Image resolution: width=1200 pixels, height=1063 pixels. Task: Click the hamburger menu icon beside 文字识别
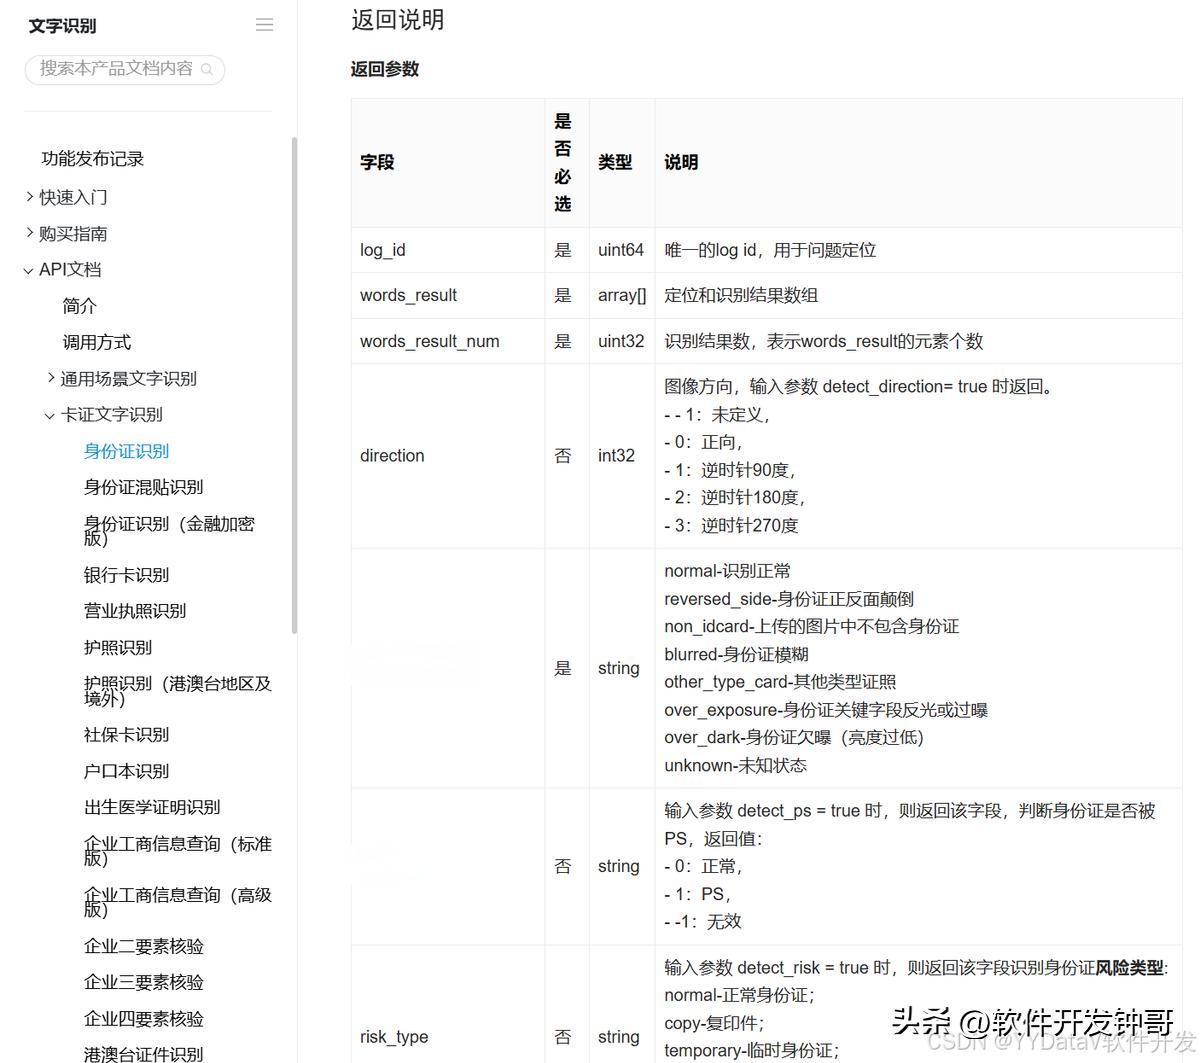(x=264, y=25)
